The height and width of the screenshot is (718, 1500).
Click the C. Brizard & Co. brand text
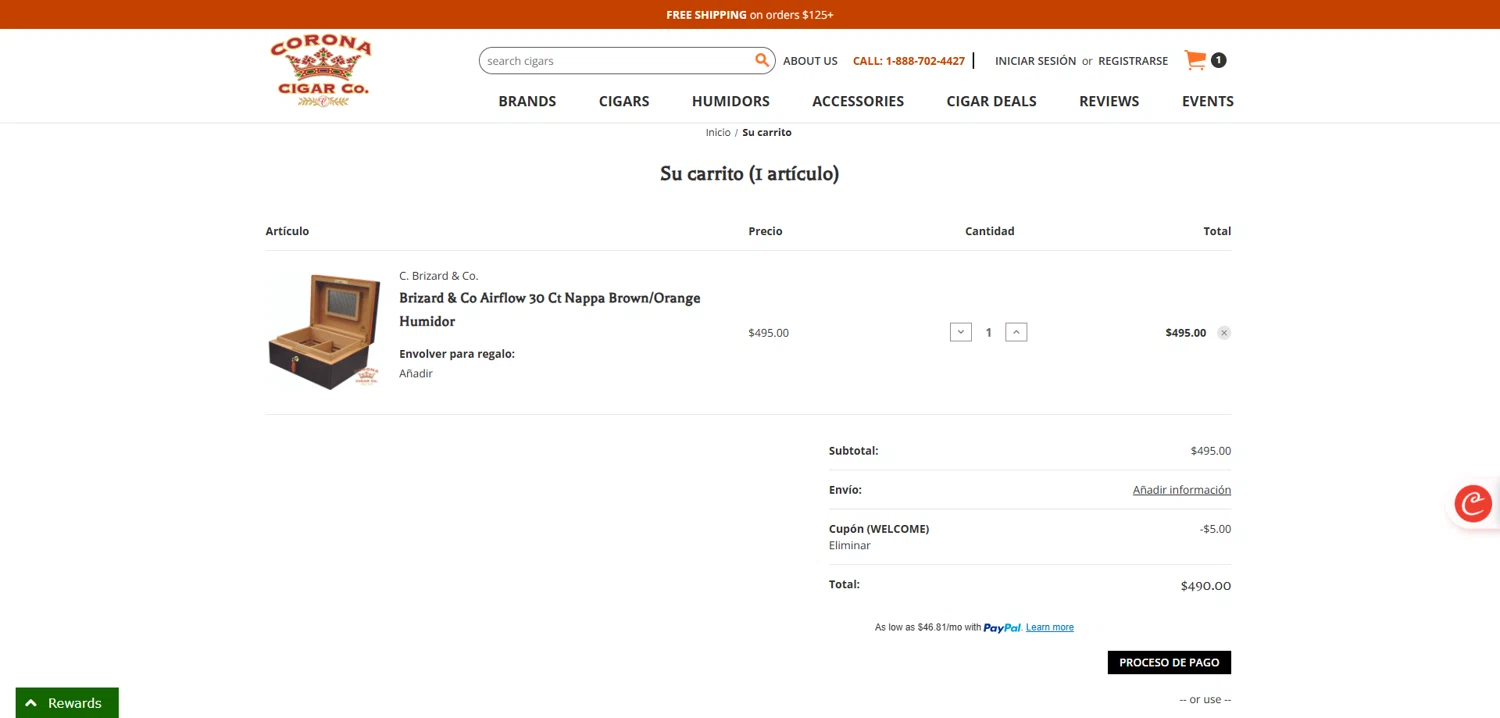(x=439, y=276)
